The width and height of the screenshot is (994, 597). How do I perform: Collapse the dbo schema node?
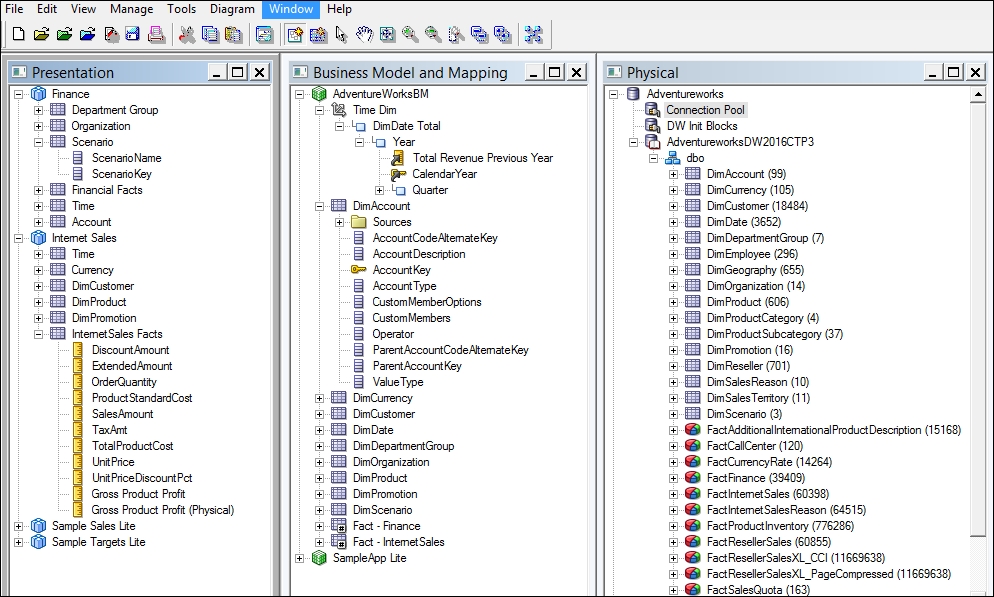[x=653, y=158]
